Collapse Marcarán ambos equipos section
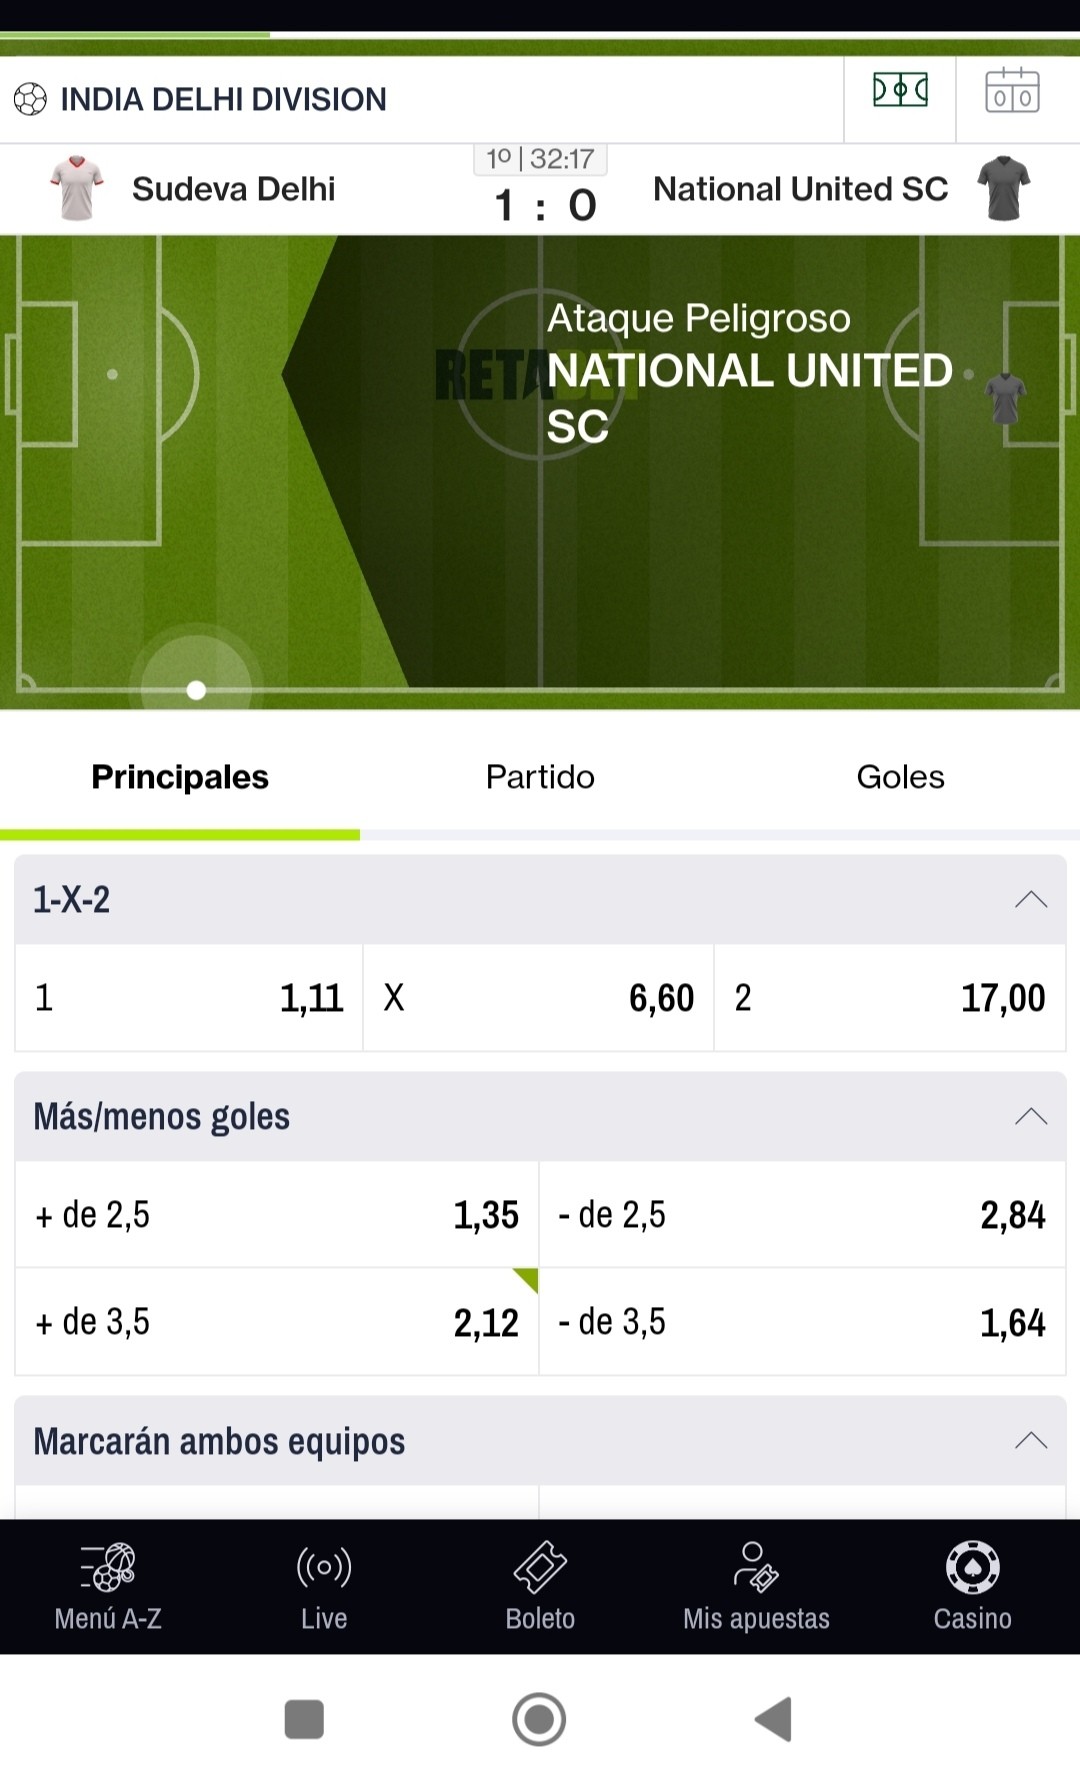The height and width of the screenshot is (1784, 1080). click(1031, 1440)
